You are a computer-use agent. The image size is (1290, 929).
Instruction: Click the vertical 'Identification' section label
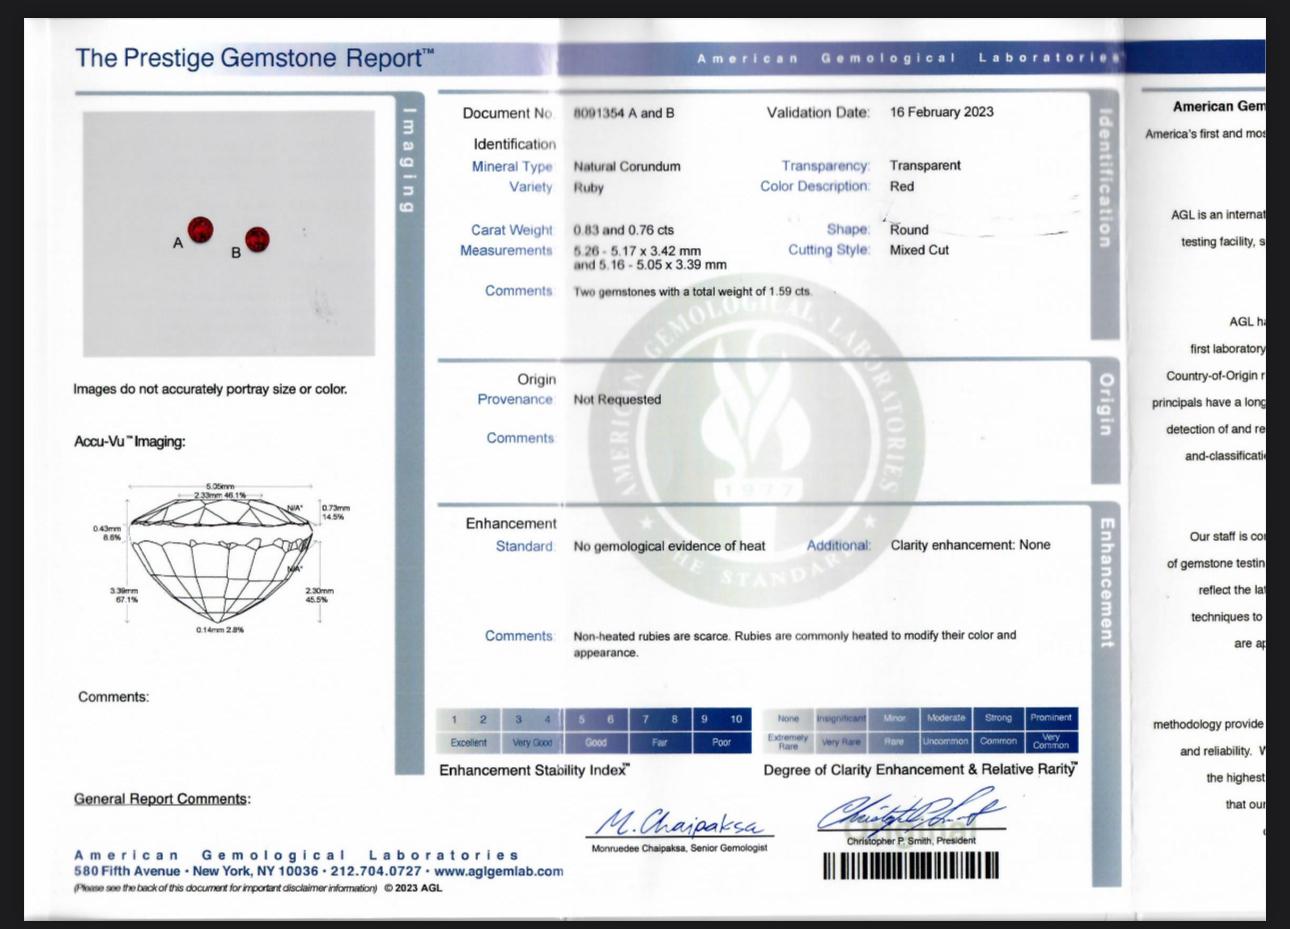tap(1105, 178)
